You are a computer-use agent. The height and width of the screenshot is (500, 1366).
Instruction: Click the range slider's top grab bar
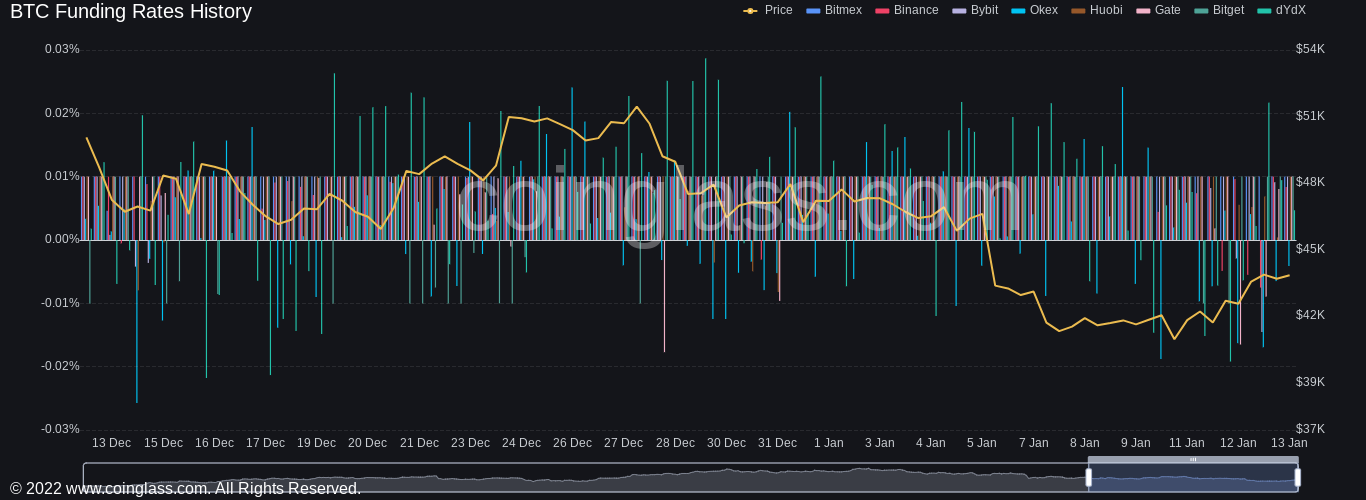tap(1193, 460)
